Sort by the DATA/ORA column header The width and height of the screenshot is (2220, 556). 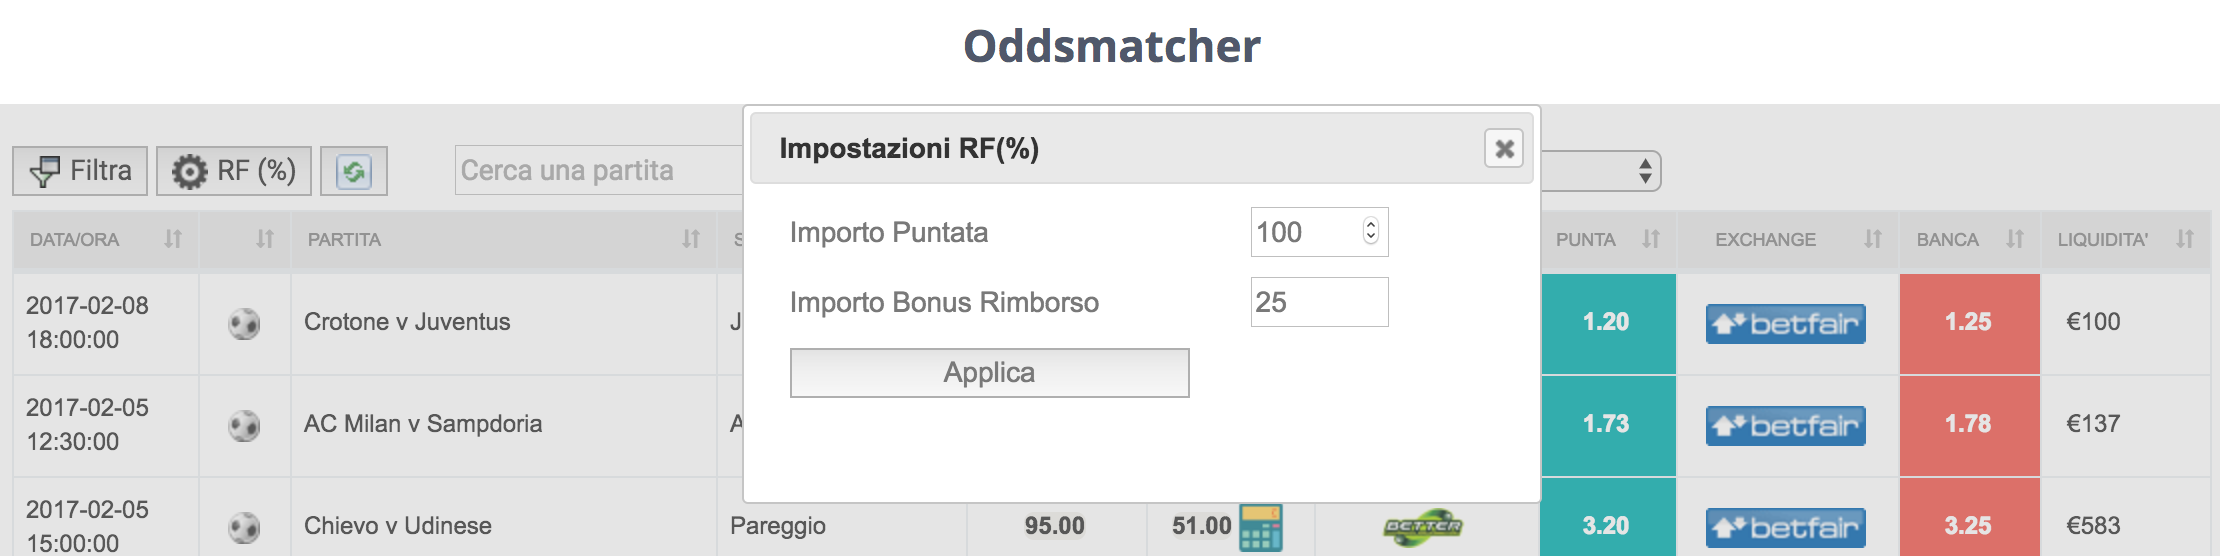click(106, 240)
